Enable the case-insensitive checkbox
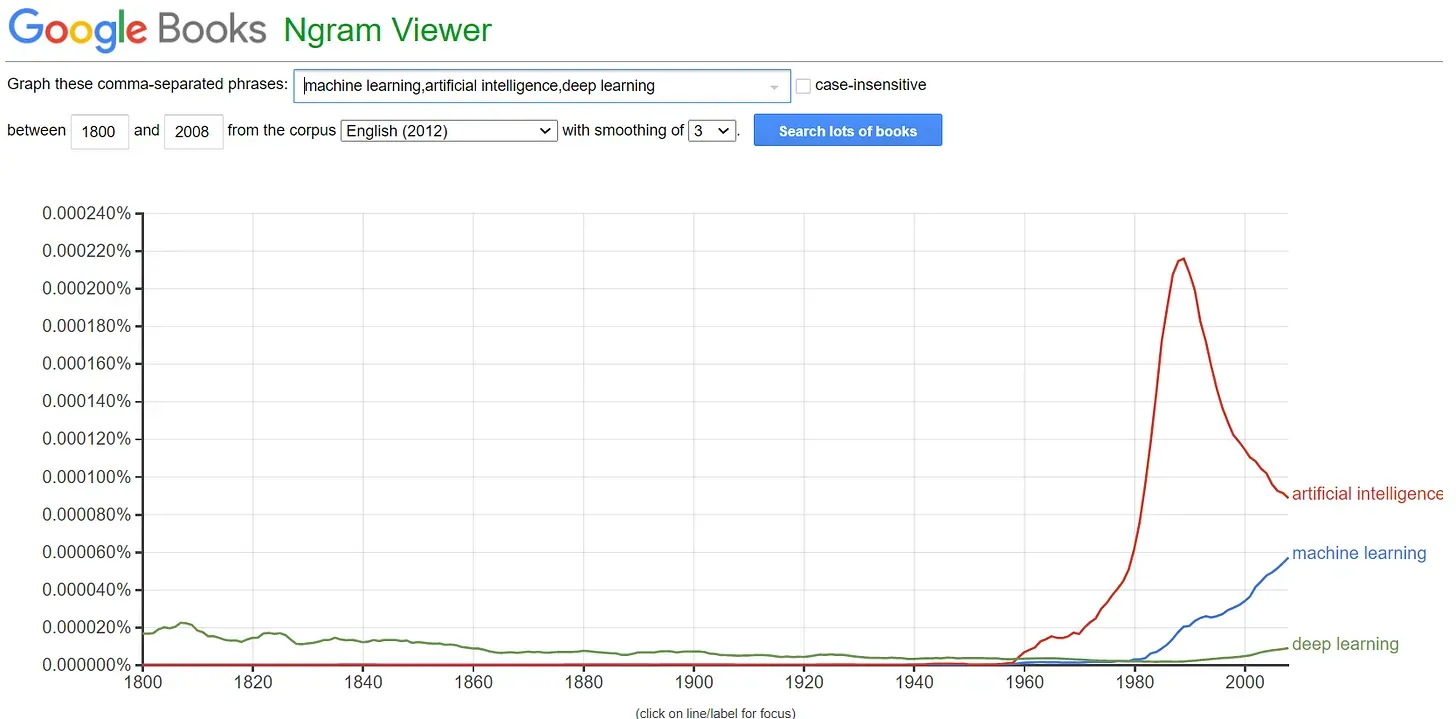The image size is (1456, 719). 803,87
